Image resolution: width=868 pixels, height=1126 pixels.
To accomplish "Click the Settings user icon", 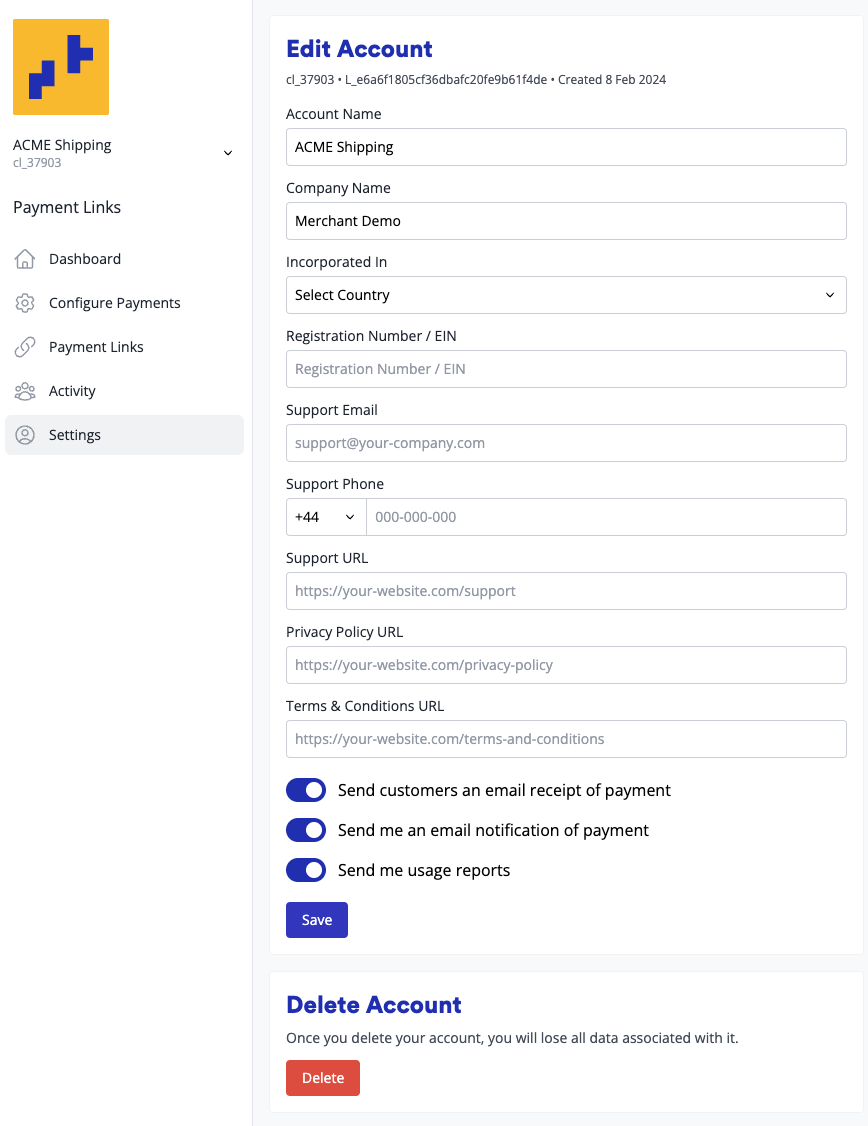I will pos(25,435).
